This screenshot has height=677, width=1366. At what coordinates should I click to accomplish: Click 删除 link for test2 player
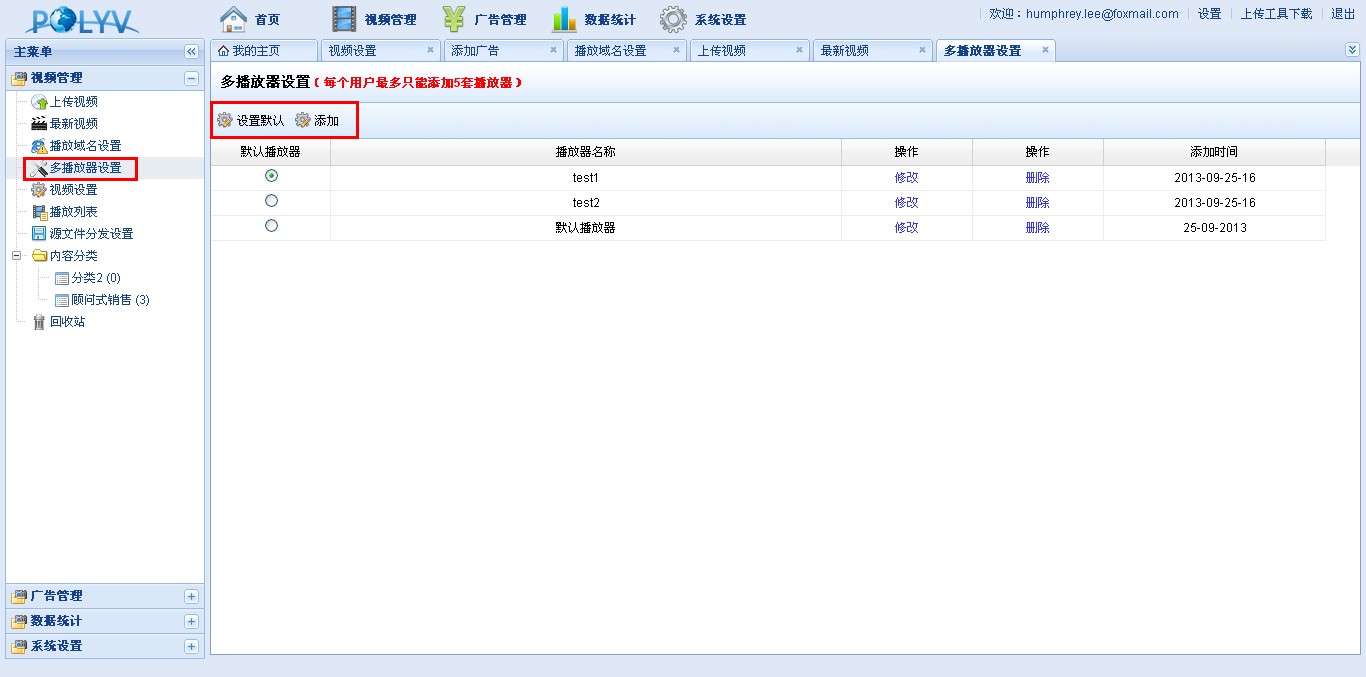click(x=1037, y=203)
